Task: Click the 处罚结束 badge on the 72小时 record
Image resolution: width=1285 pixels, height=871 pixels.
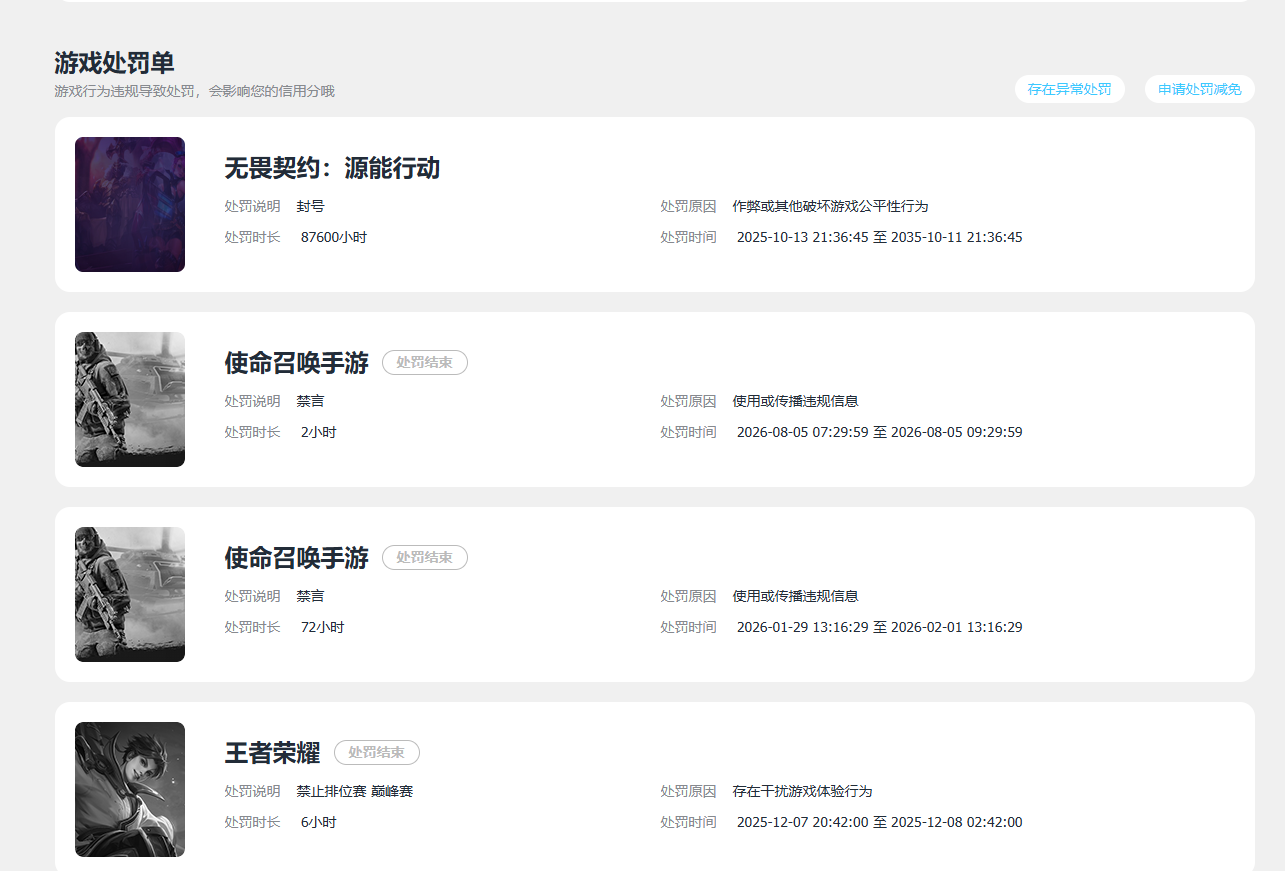Action: pos(425,558)
